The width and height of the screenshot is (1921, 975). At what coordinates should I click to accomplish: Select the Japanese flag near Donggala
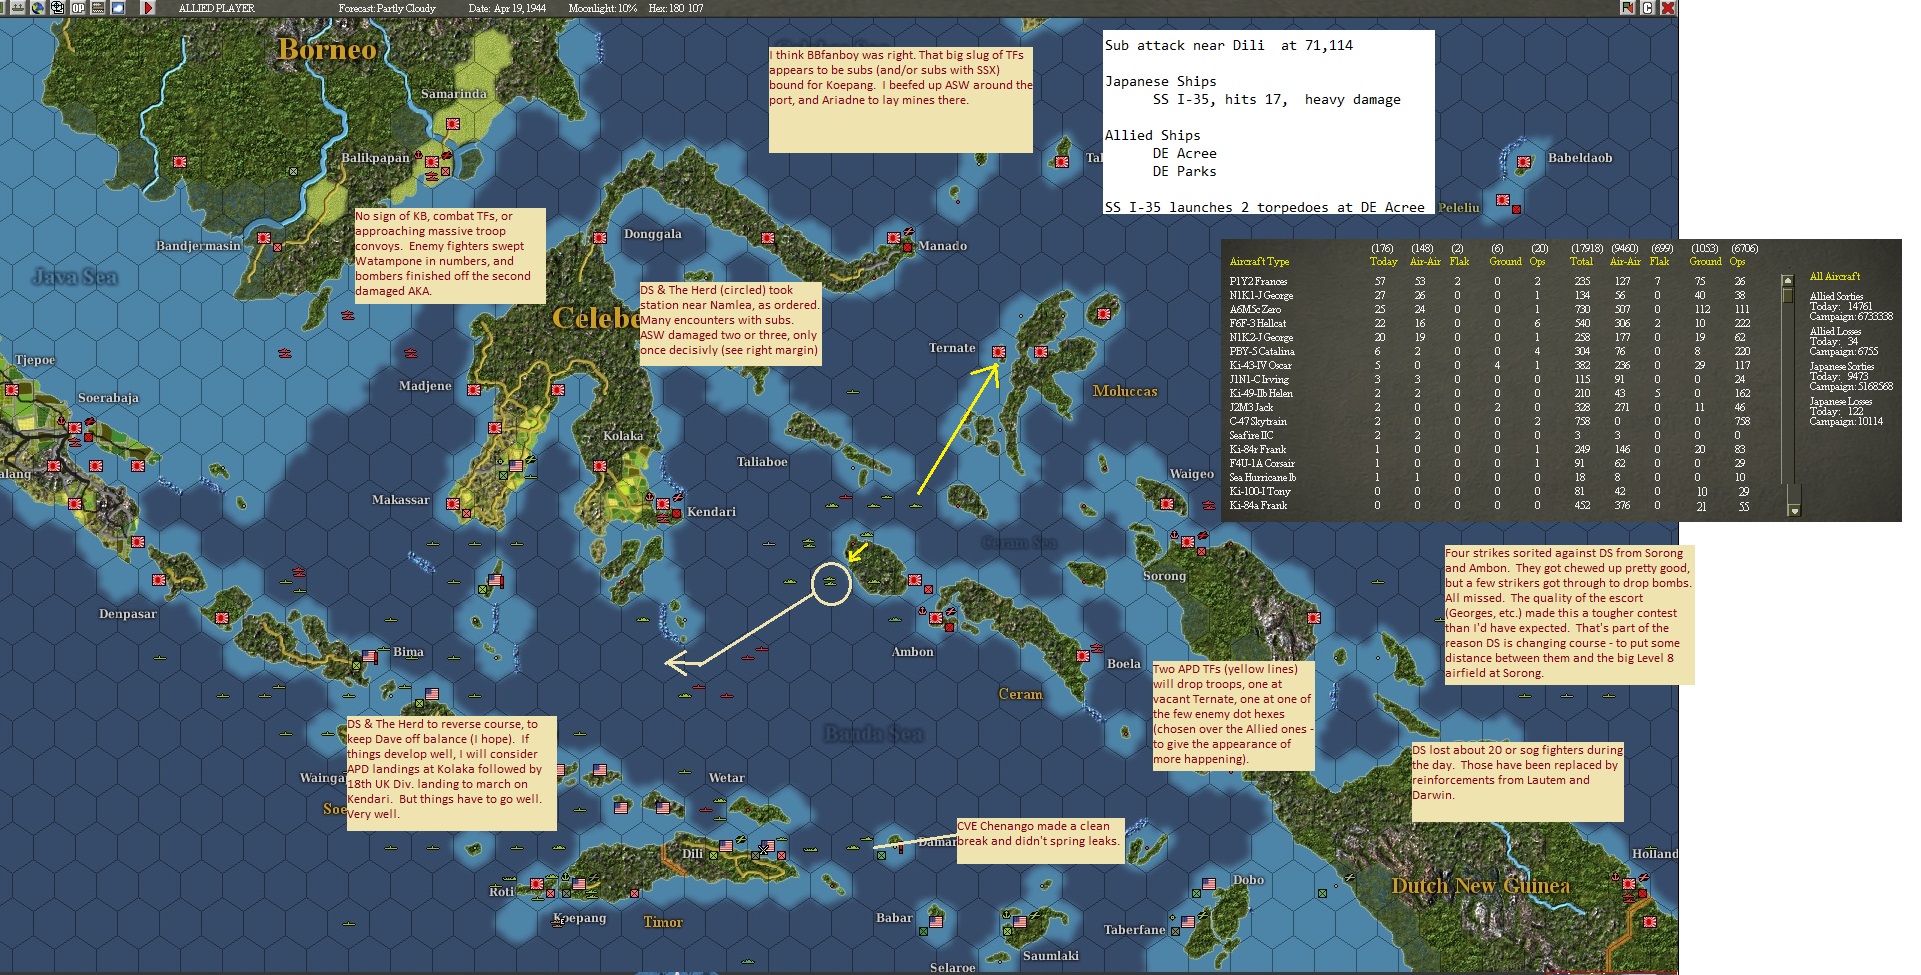coord(599,238)
